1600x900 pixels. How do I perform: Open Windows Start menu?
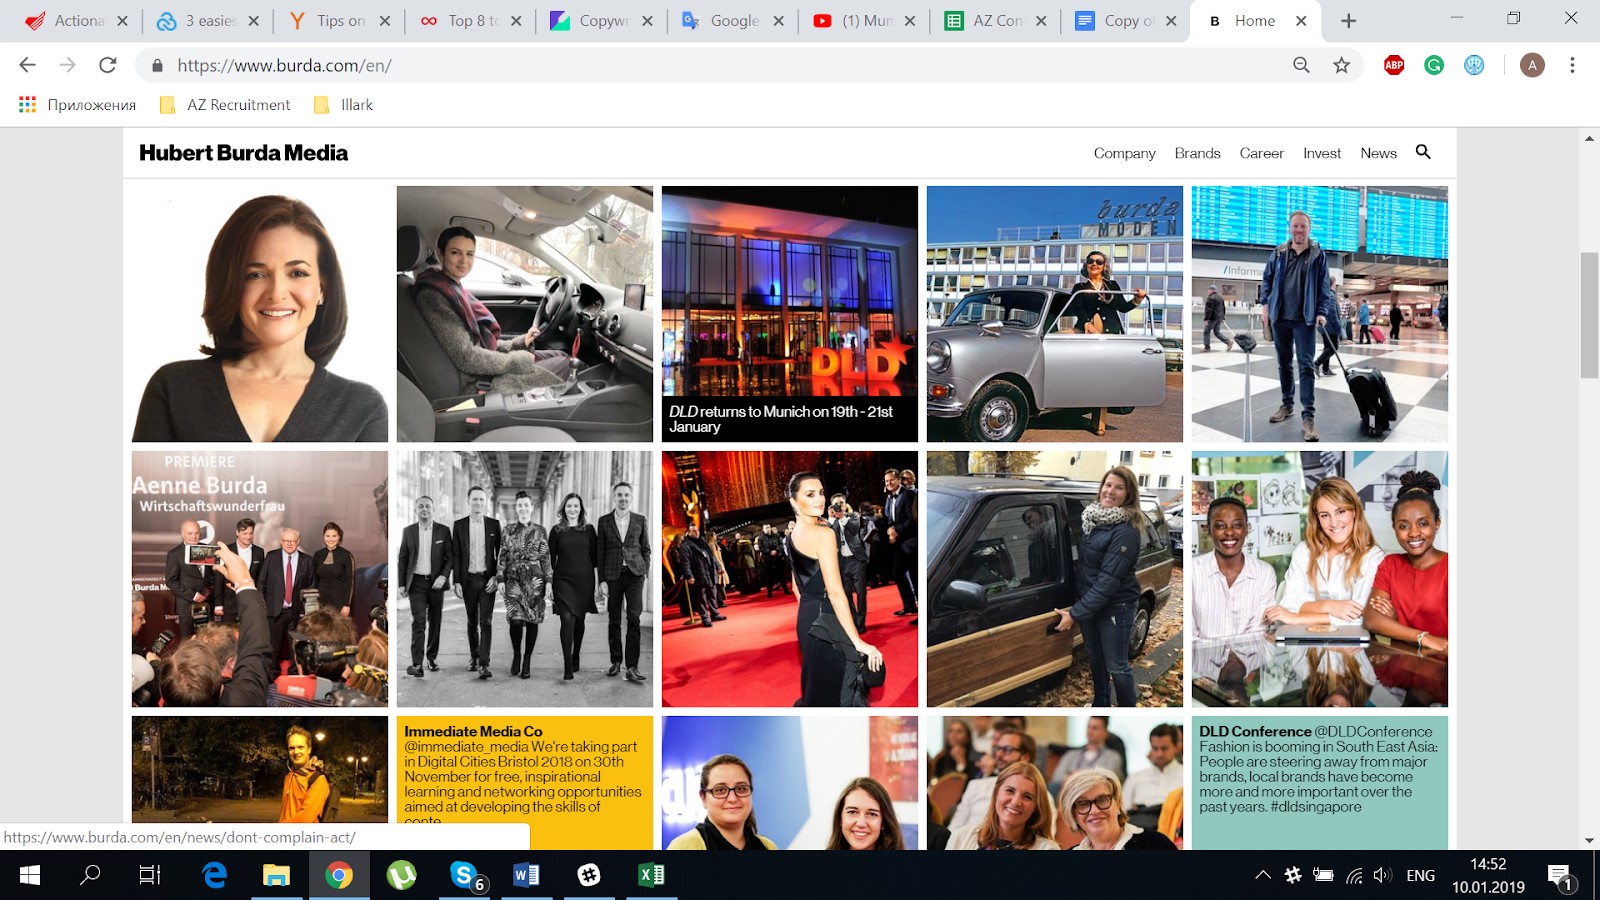(30, 875)
